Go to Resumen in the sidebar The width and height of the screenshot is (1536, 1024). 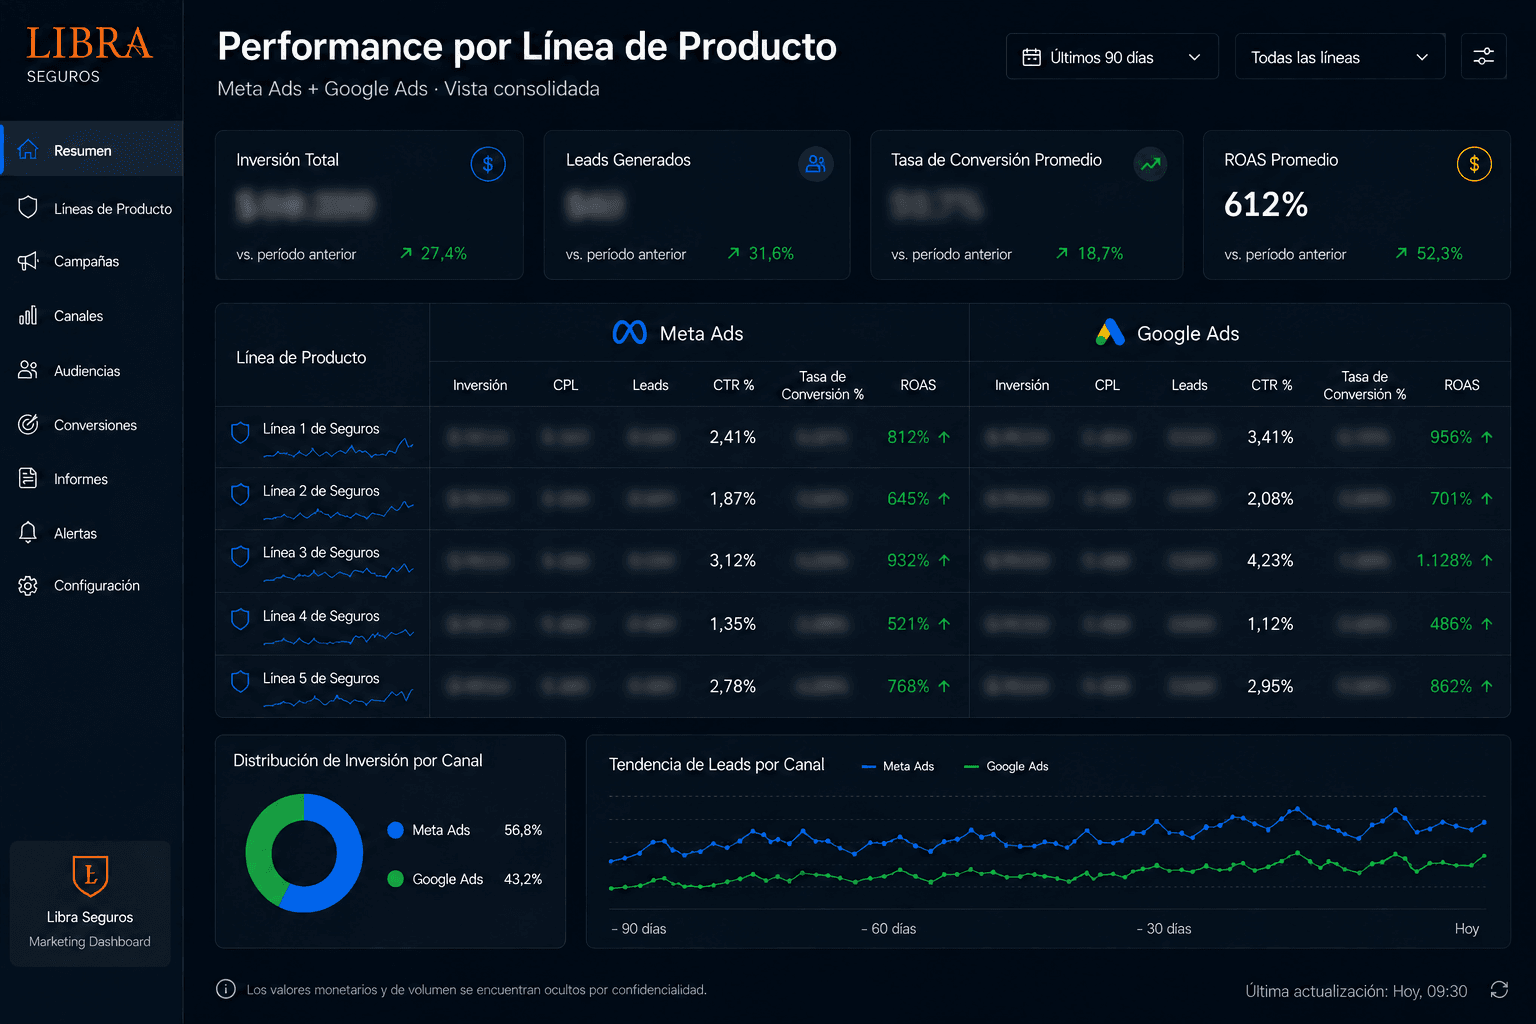tap(92, 149)
